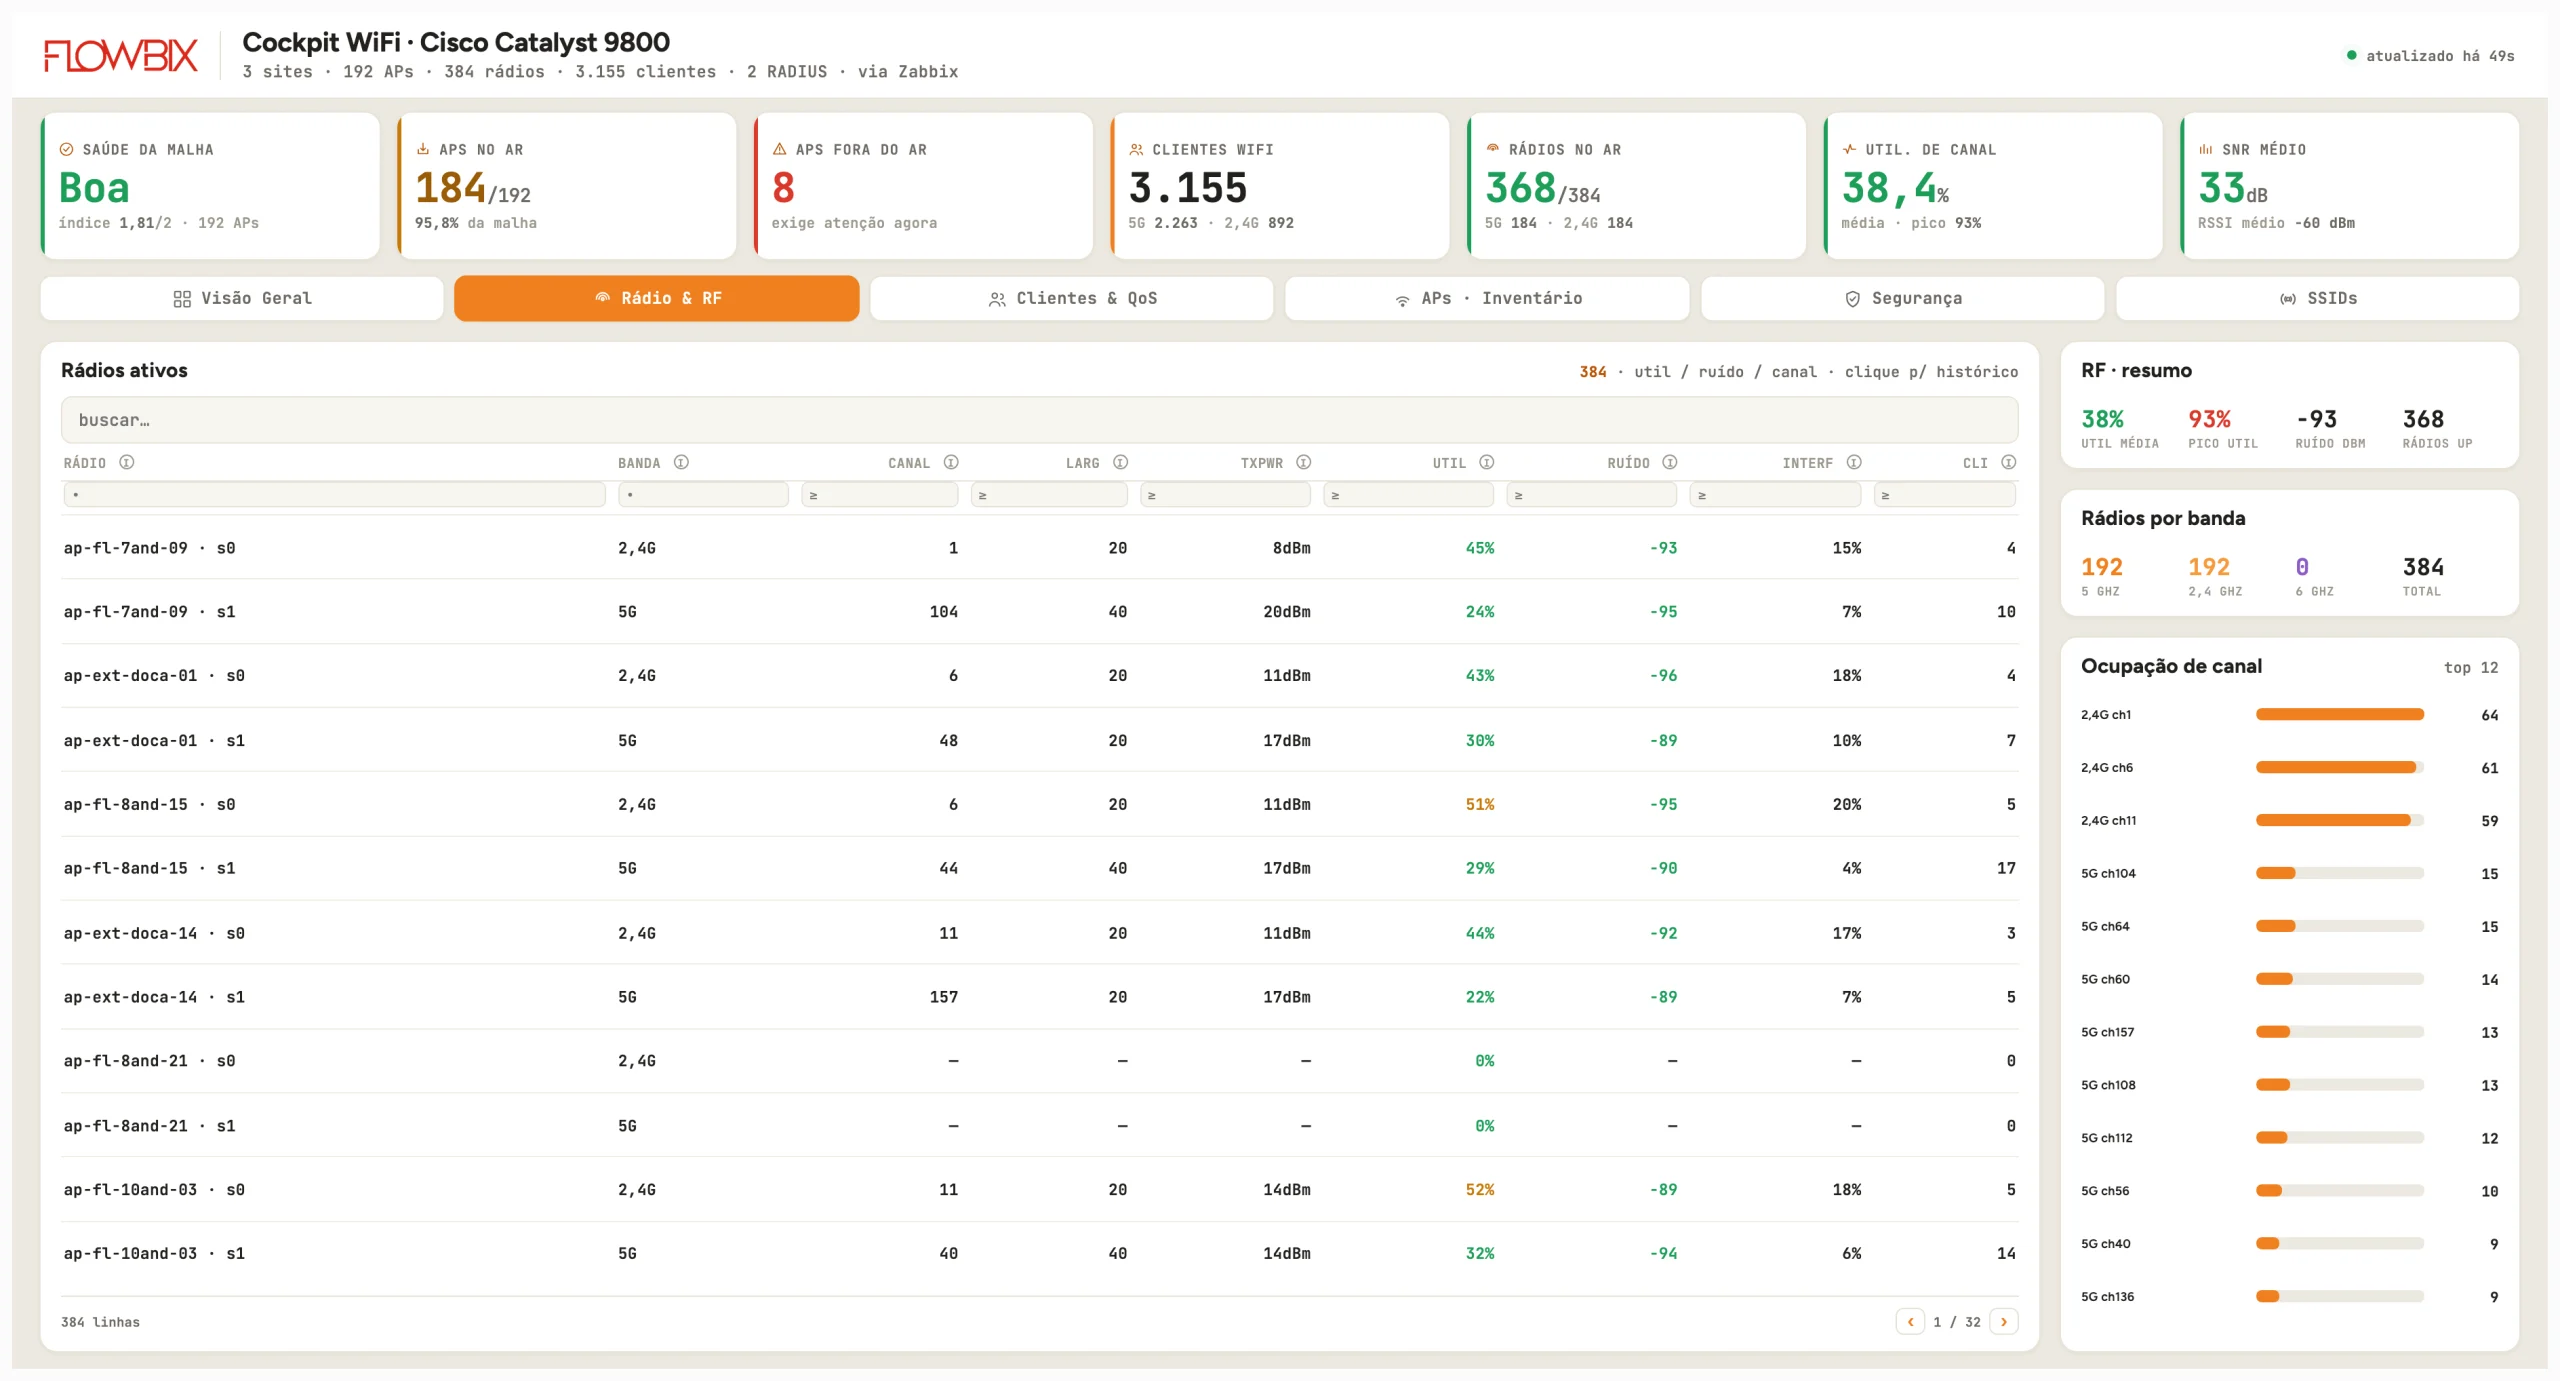Image resolution: width=2560 pixels, height=1381 pixels.
Task: Focus the RÁDIO column filter box
Action: pyautogui.click(x=334, y=494)
